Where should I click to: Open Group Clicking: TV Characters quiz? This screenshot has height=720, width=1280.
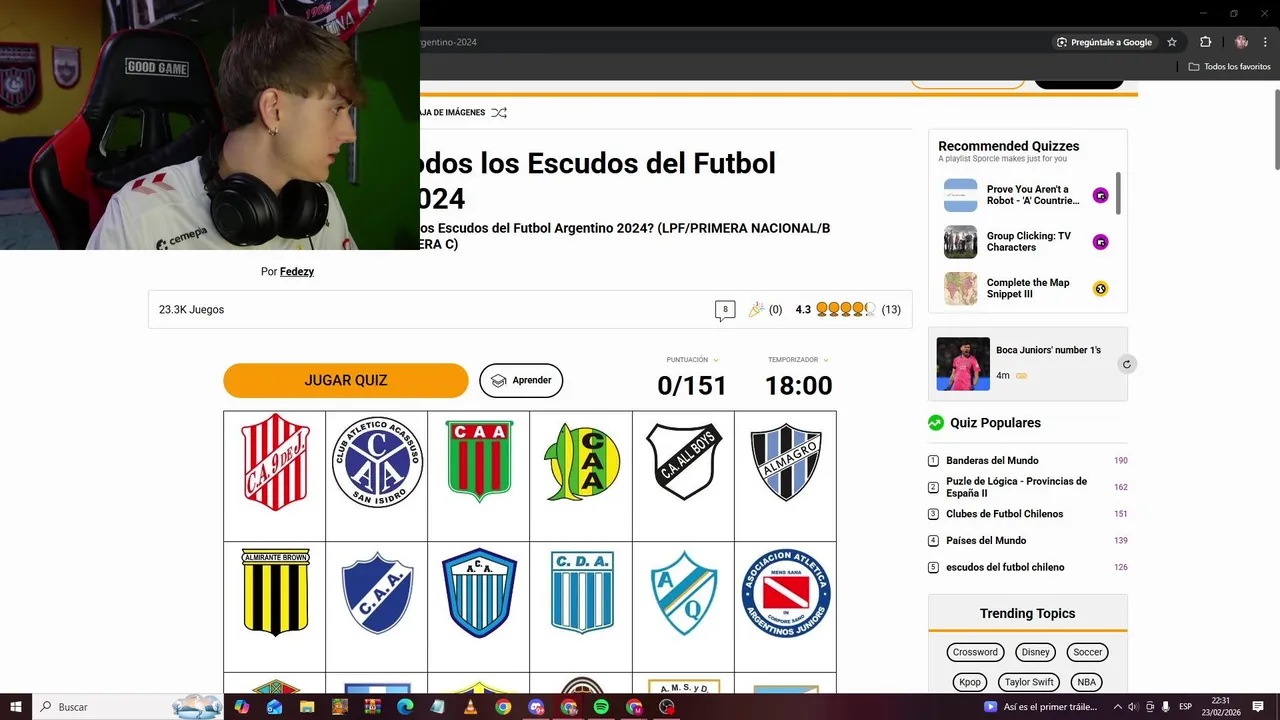1029,242
